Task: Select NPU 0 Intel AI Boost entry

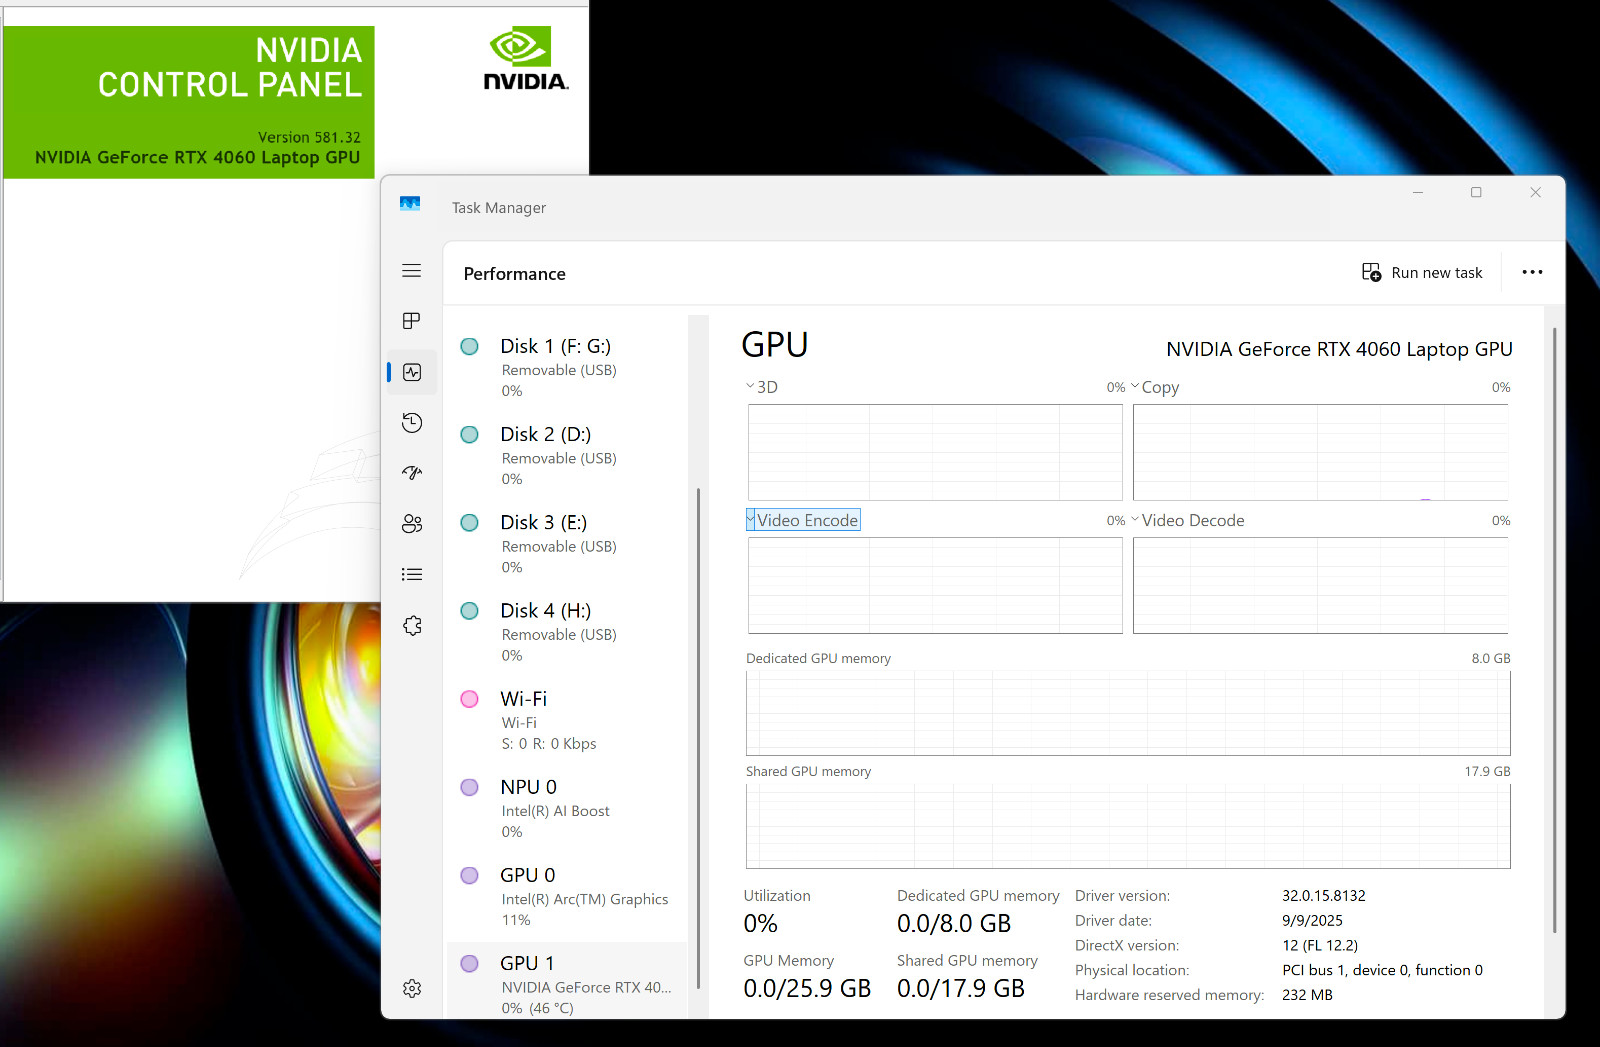Action: point(567,808)
